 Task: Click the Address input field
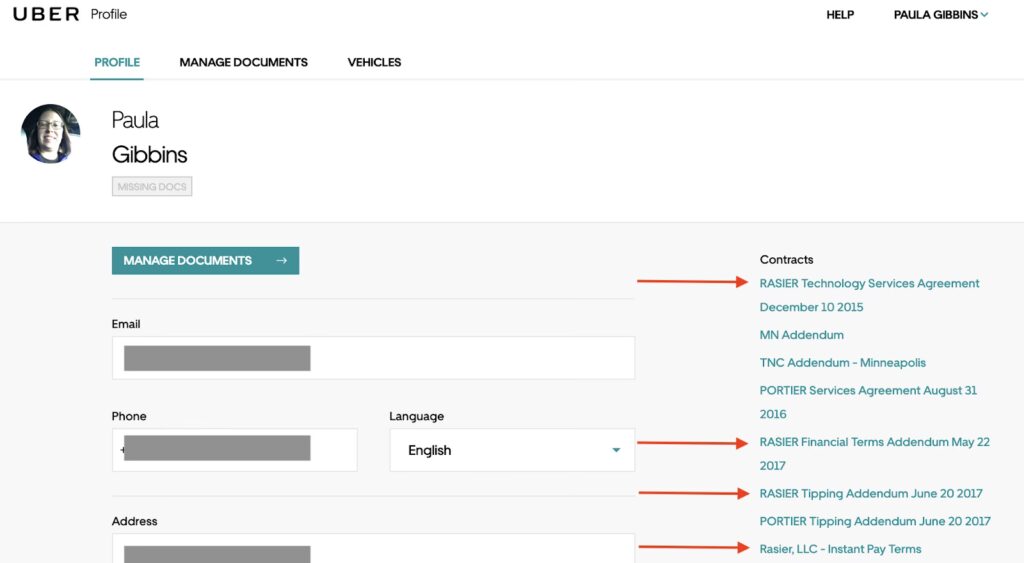coord(373,549)
